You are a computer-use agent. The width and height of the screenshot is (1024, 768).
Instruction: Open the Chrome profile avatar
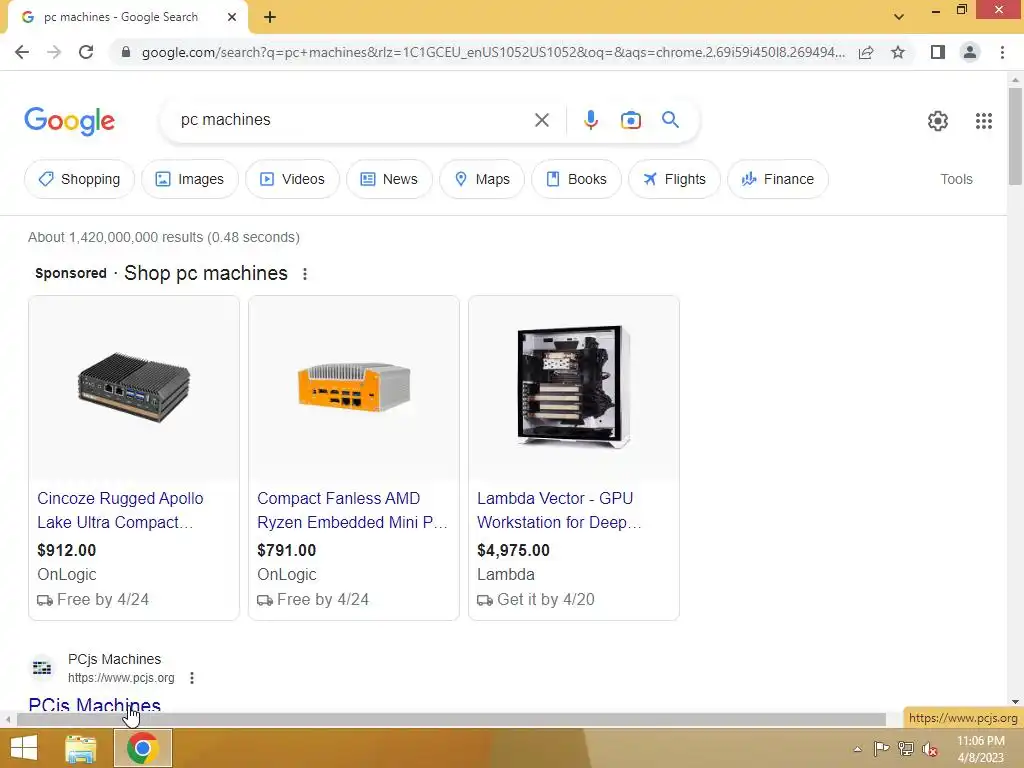coord(970,52)
